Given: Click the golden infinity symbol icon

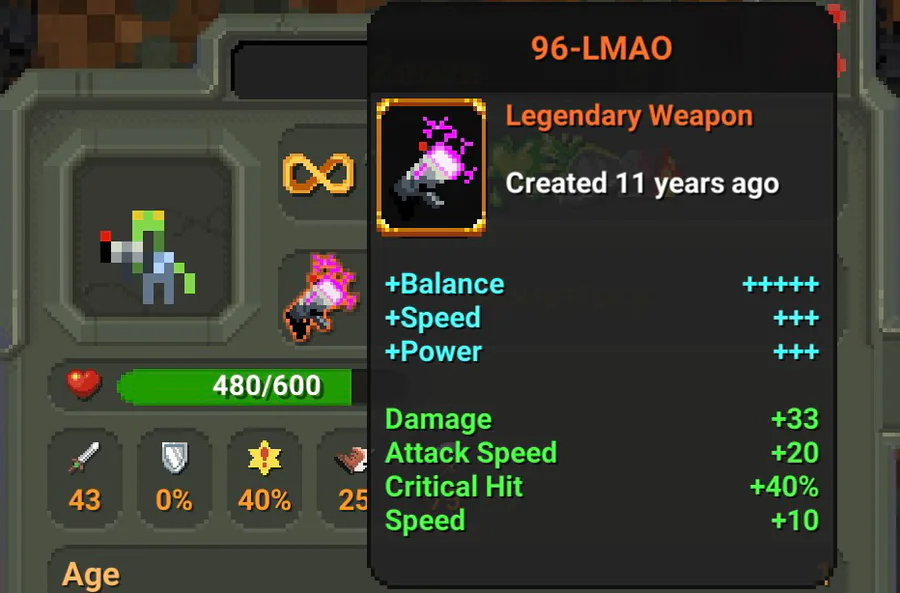Looking at the screenshot, I should point(319,173).
